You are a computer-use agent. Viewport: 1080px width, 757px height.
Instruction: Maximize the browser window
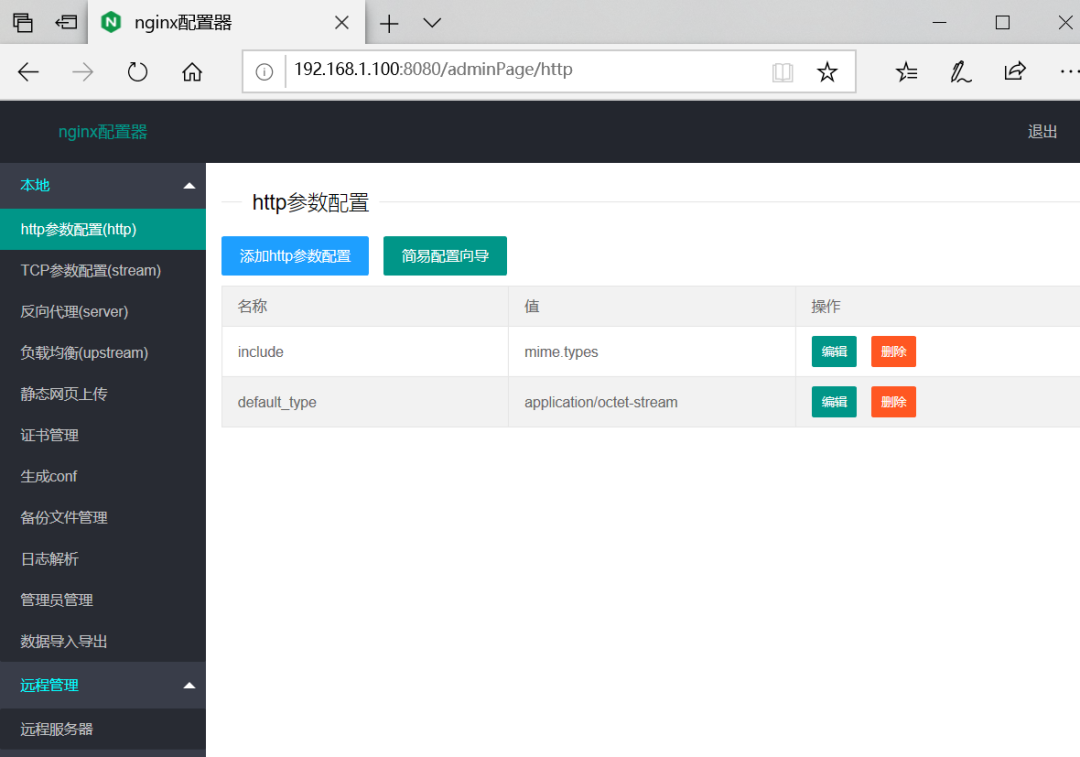pyautogui.click(x=1003, y=23)
